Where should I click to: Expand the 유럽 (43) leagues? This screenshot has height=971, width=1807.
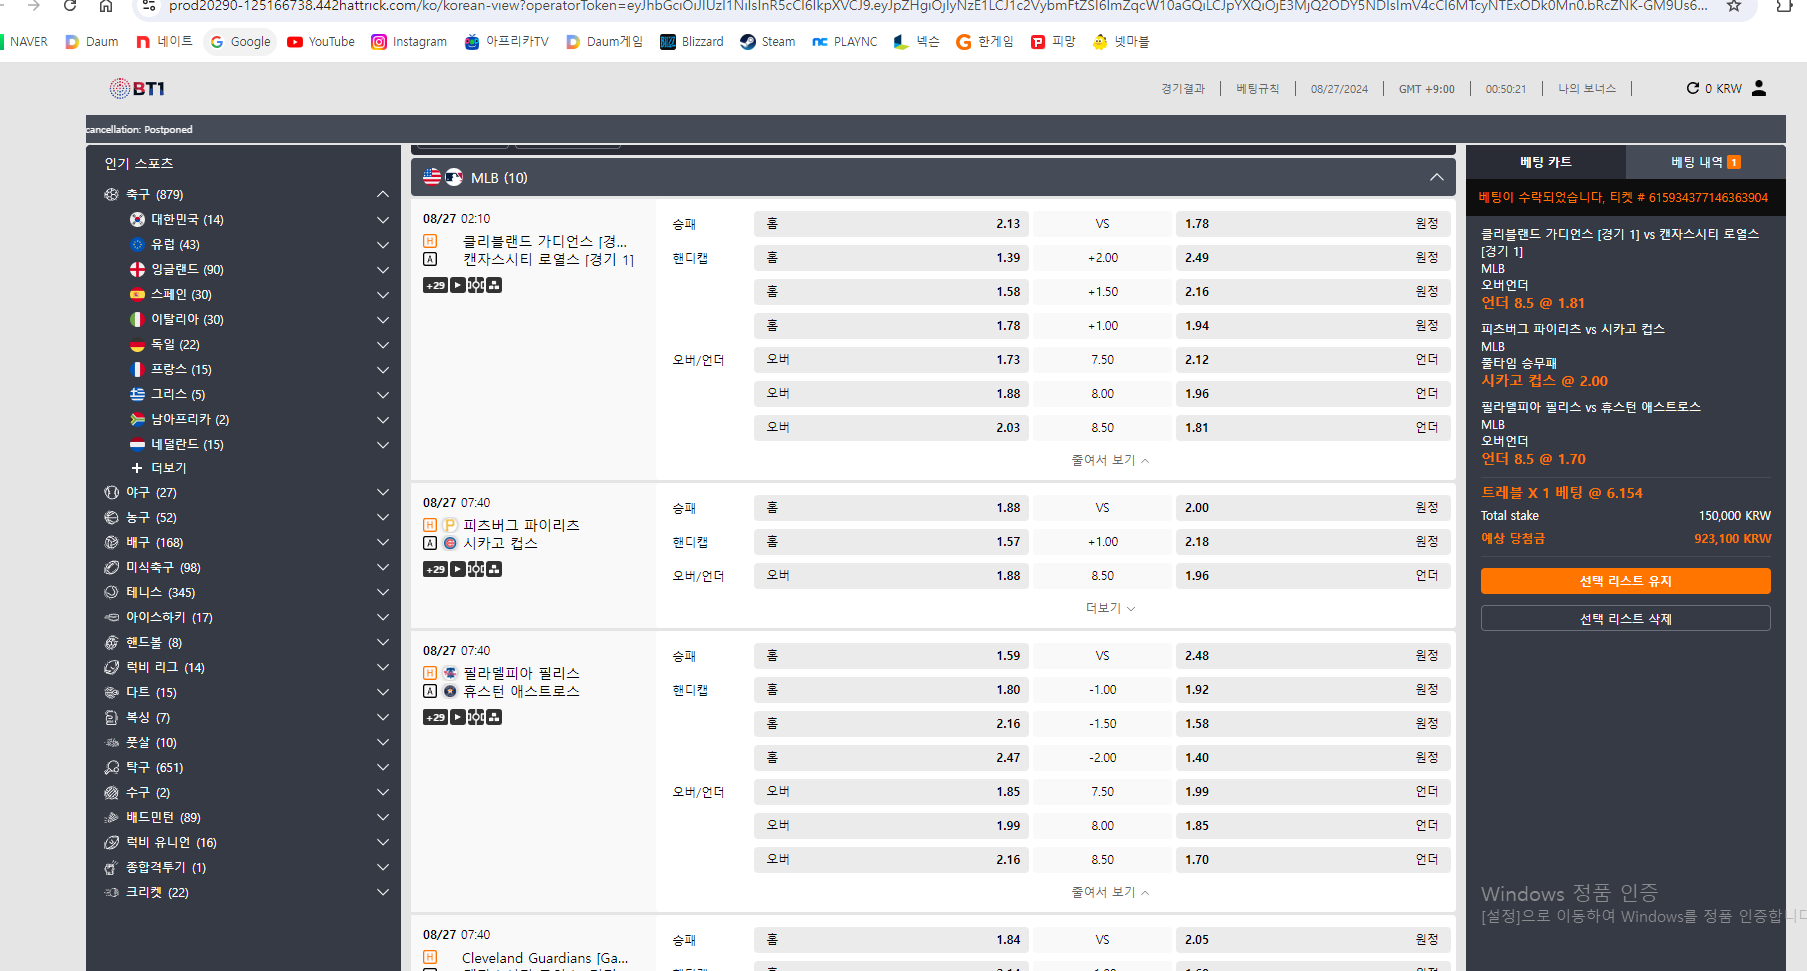pos(382,244)
